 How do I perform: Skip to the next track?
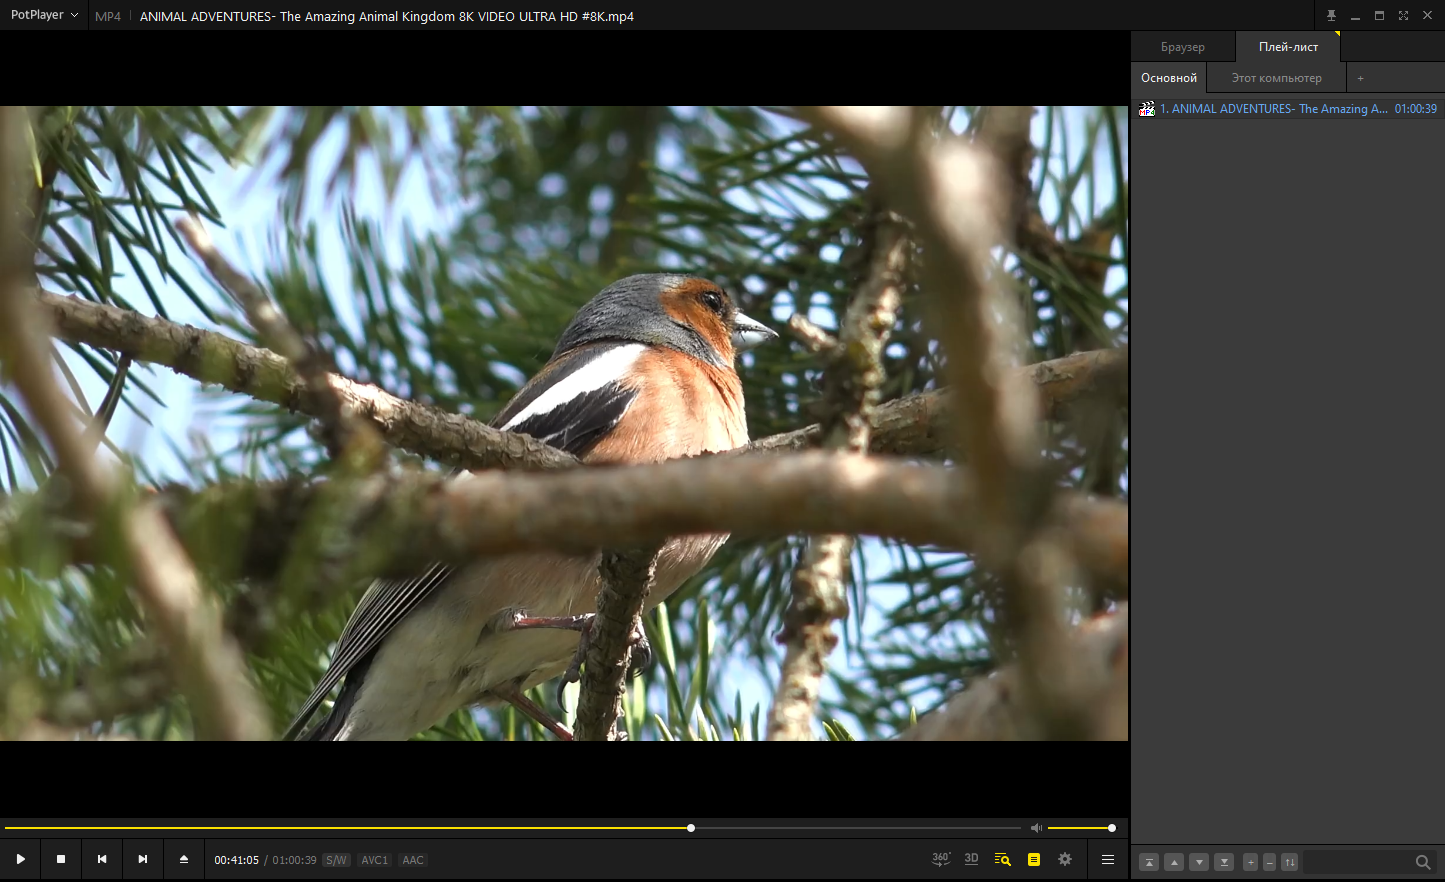143,859
